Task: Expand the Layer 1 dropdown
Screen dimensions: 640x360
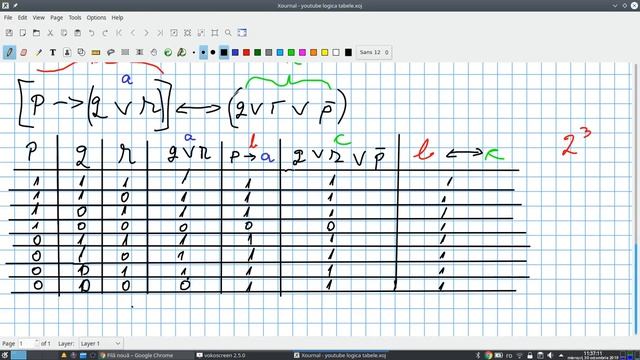Action: pos(100,343)
